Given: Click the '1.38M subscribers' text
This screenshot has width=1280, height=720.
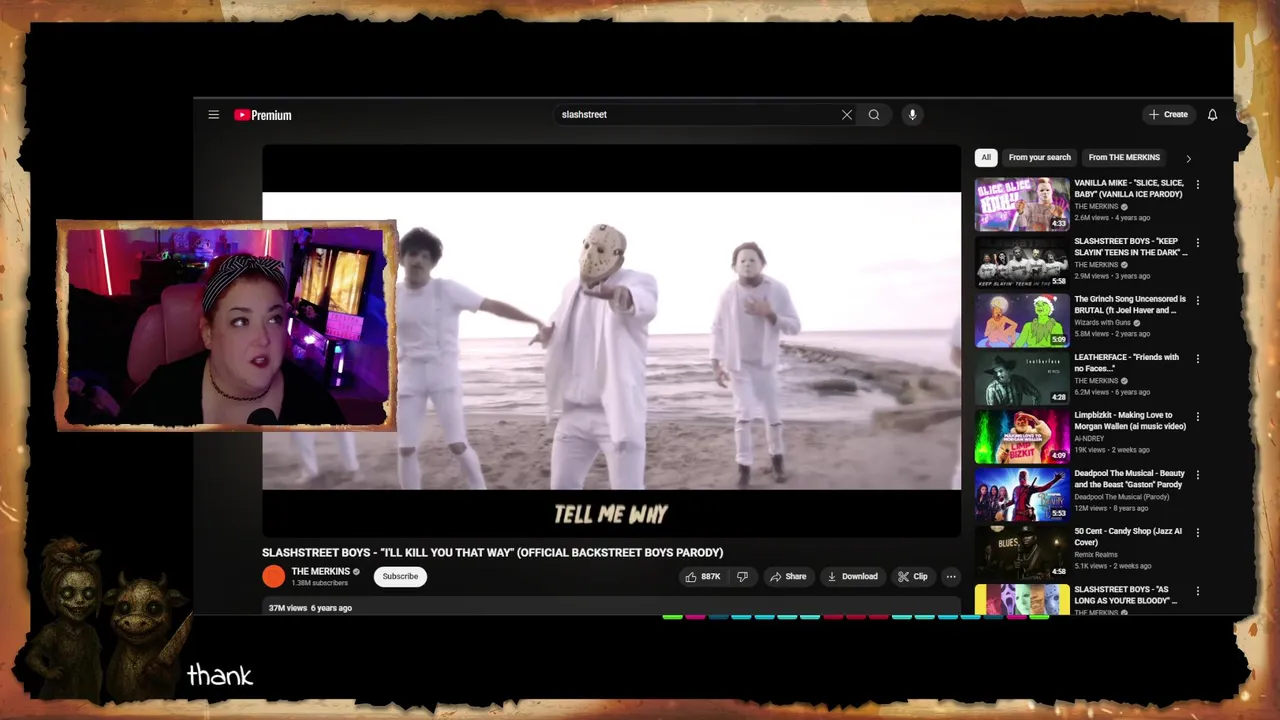Looking at the screenshot, I should (320, 583).
